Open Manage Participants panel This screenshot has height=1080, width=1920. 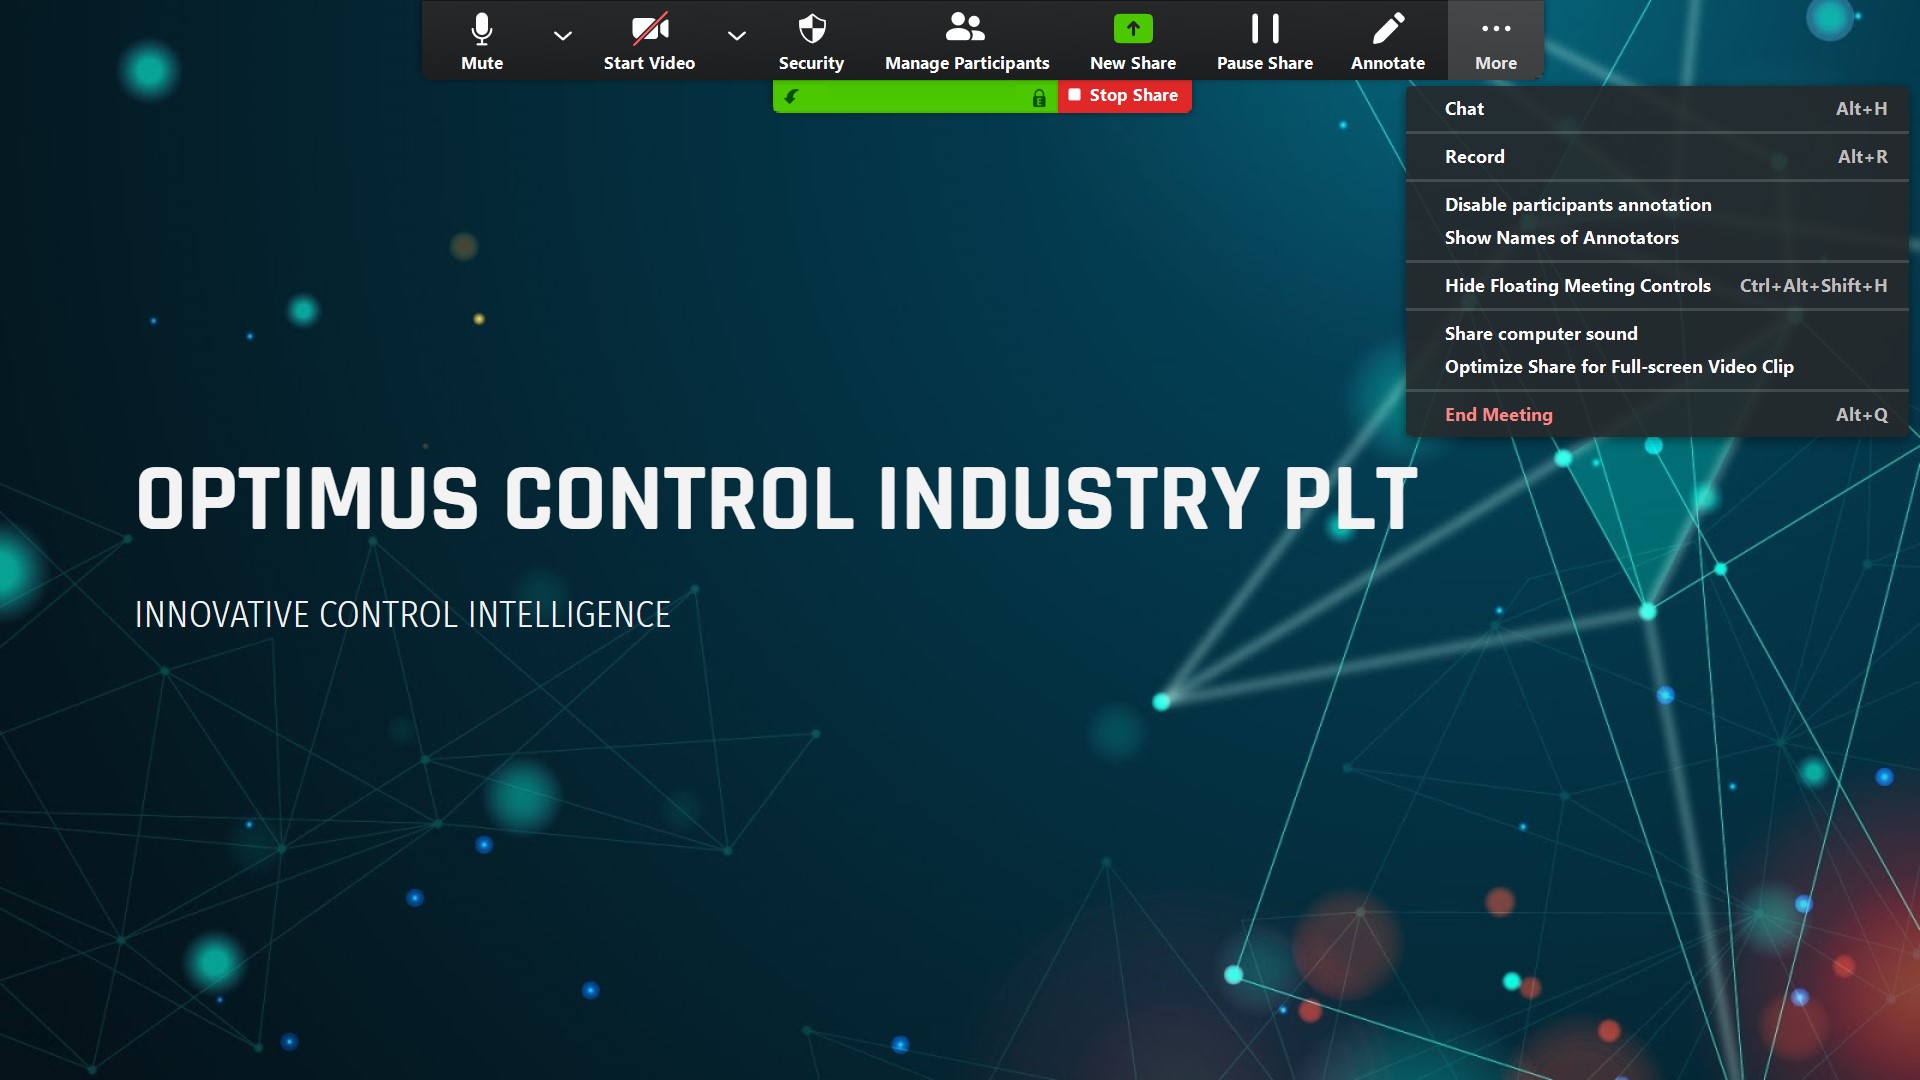(967, 41)
